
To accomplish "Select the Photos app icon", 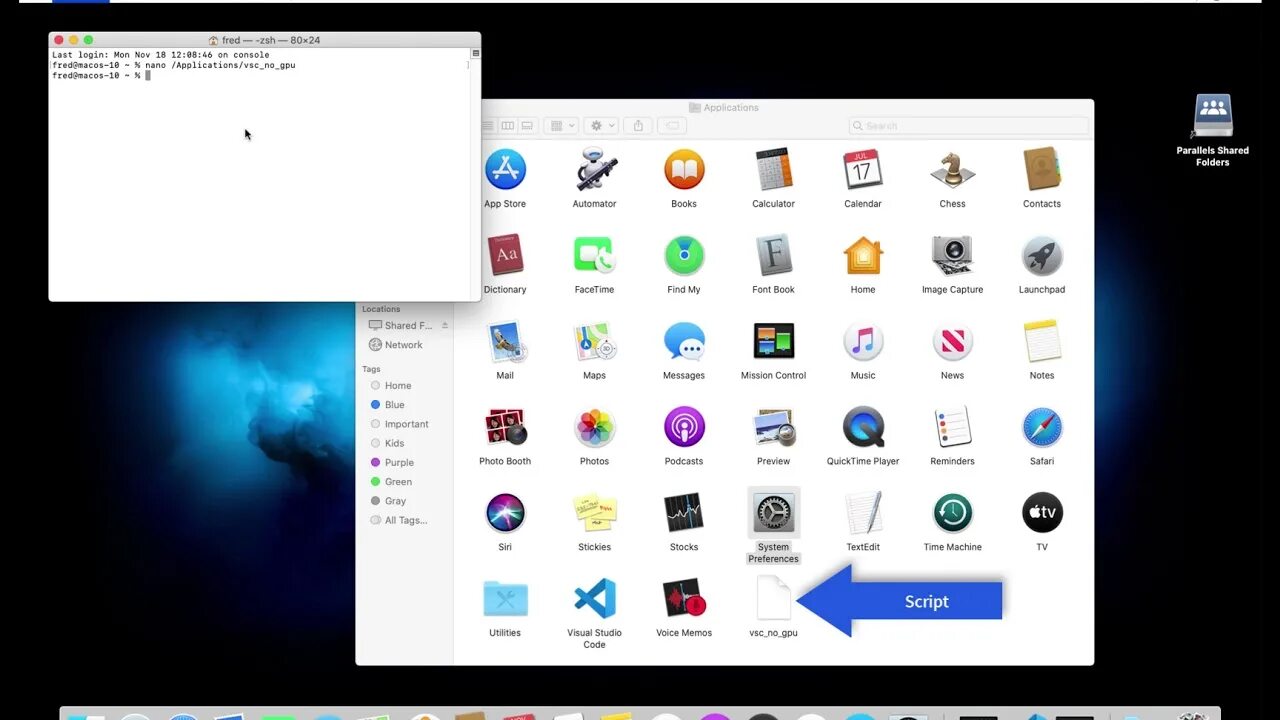I will [x=594, y=428].
